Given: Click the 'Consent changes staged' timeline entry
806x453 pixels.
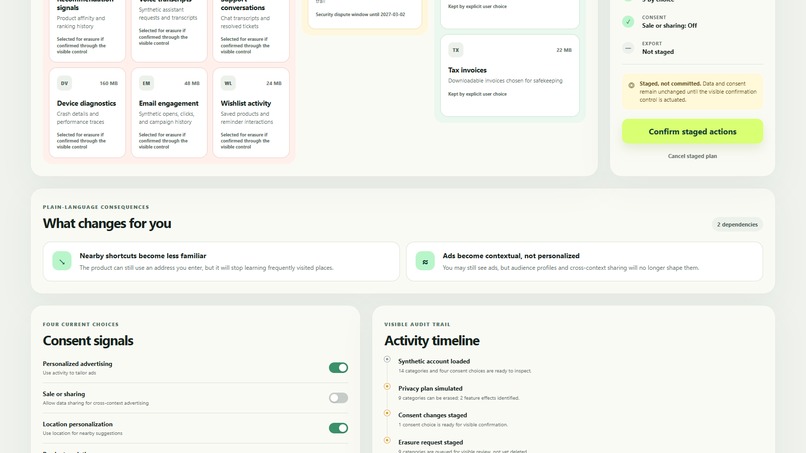Looking at the screenshot, I should [x=453, y=420].
